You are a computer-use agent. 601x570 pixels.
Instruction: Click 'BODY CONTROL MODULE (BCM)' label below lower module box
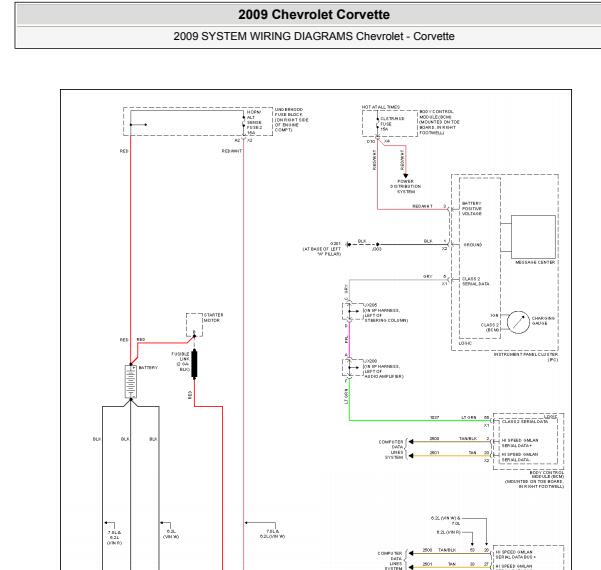[x=535, y=480]
